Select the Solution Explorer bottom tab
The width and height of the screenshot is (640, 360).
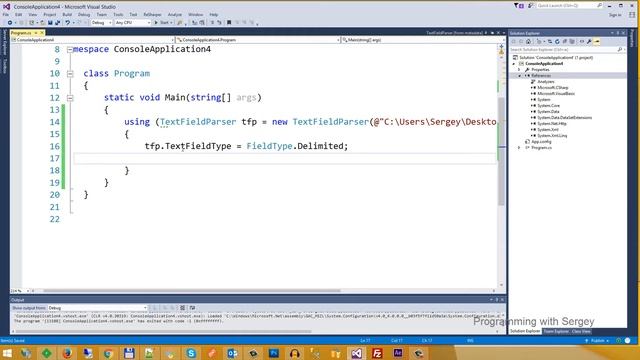524,331
